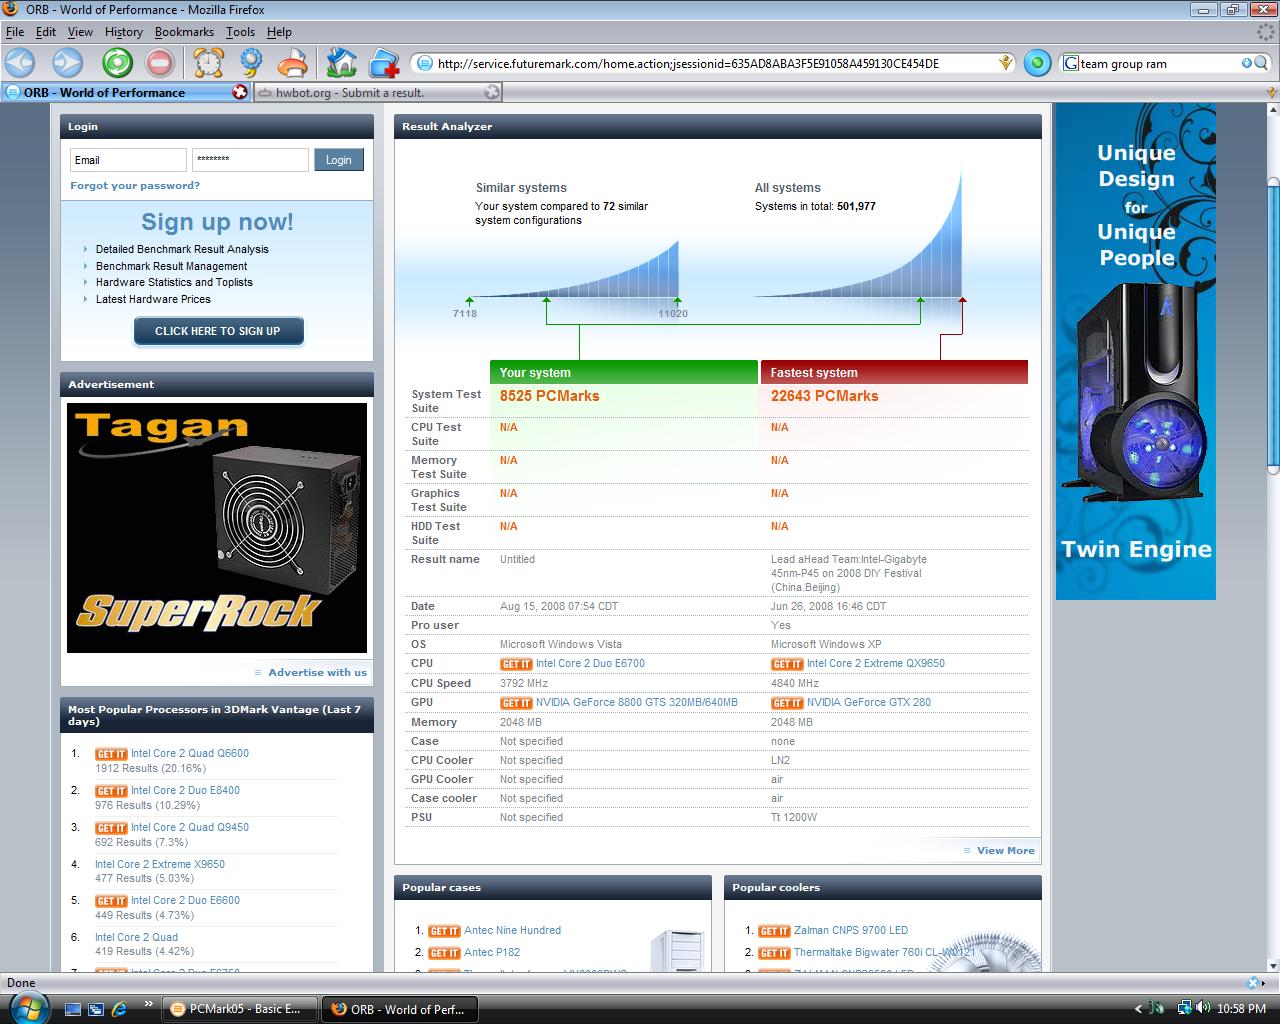Go forward with the Forward arrow button
The image size is (1280, 1024).
(x=67, y=63)
